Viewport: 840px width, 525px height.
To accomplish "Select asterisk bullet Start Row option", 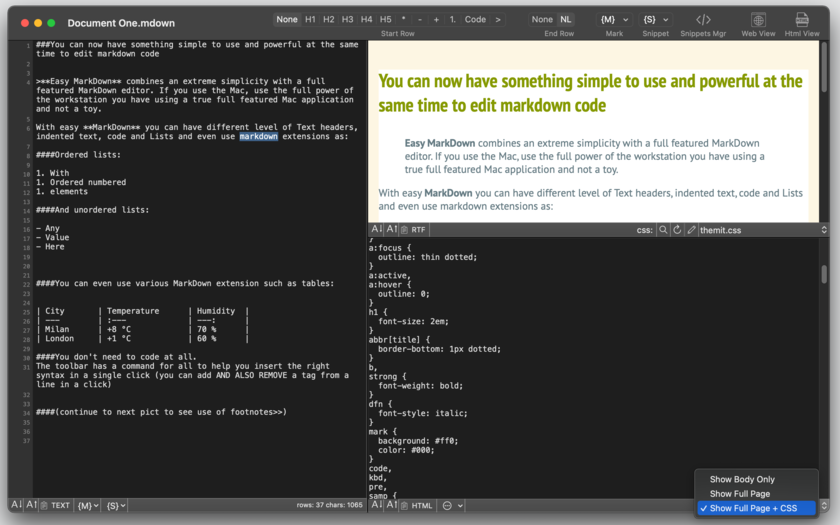I will [403, 19].
